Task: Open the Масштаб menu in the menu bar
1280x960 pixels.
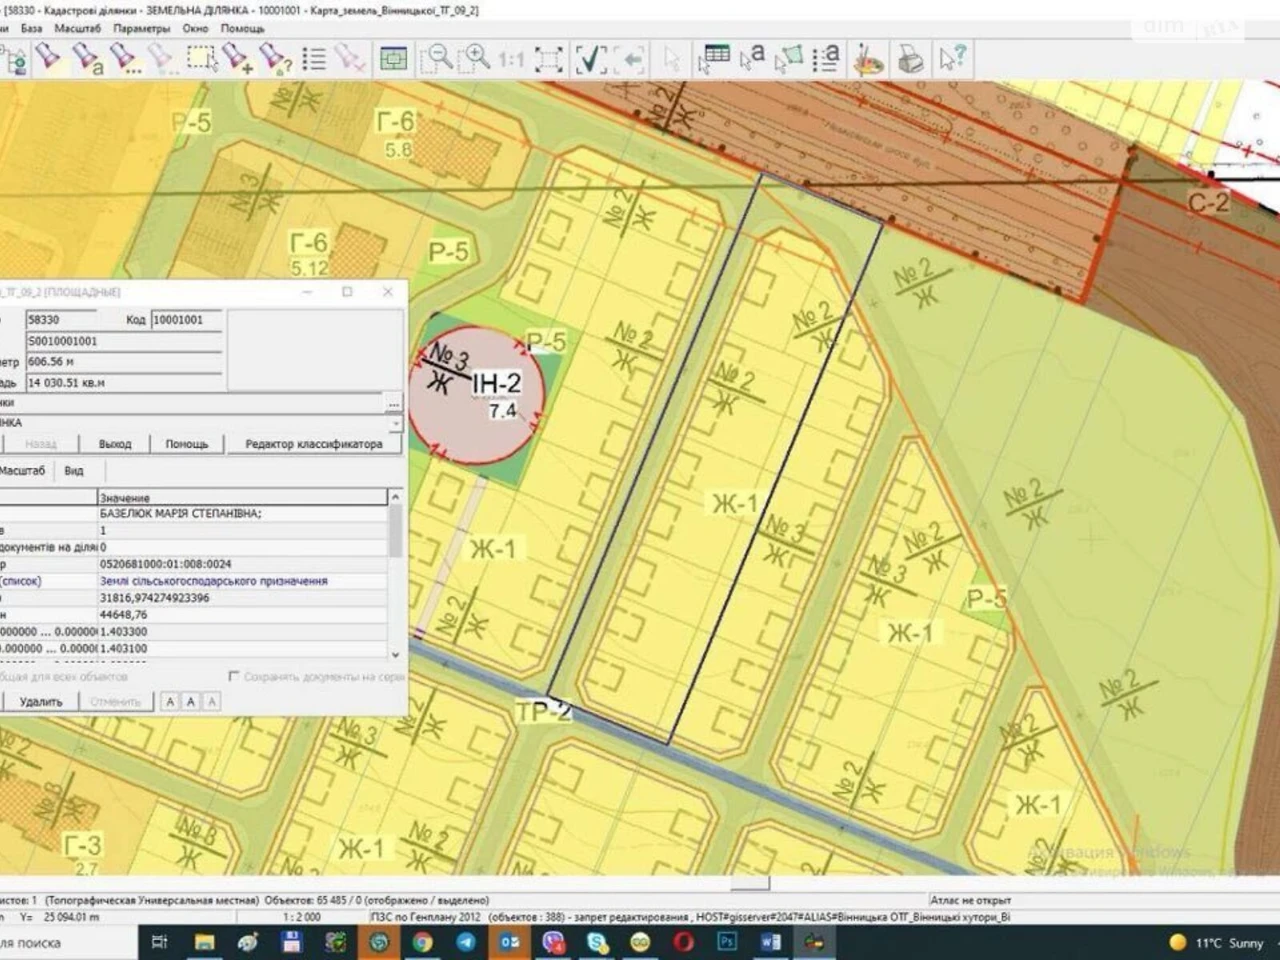Action: coord(77,28)
